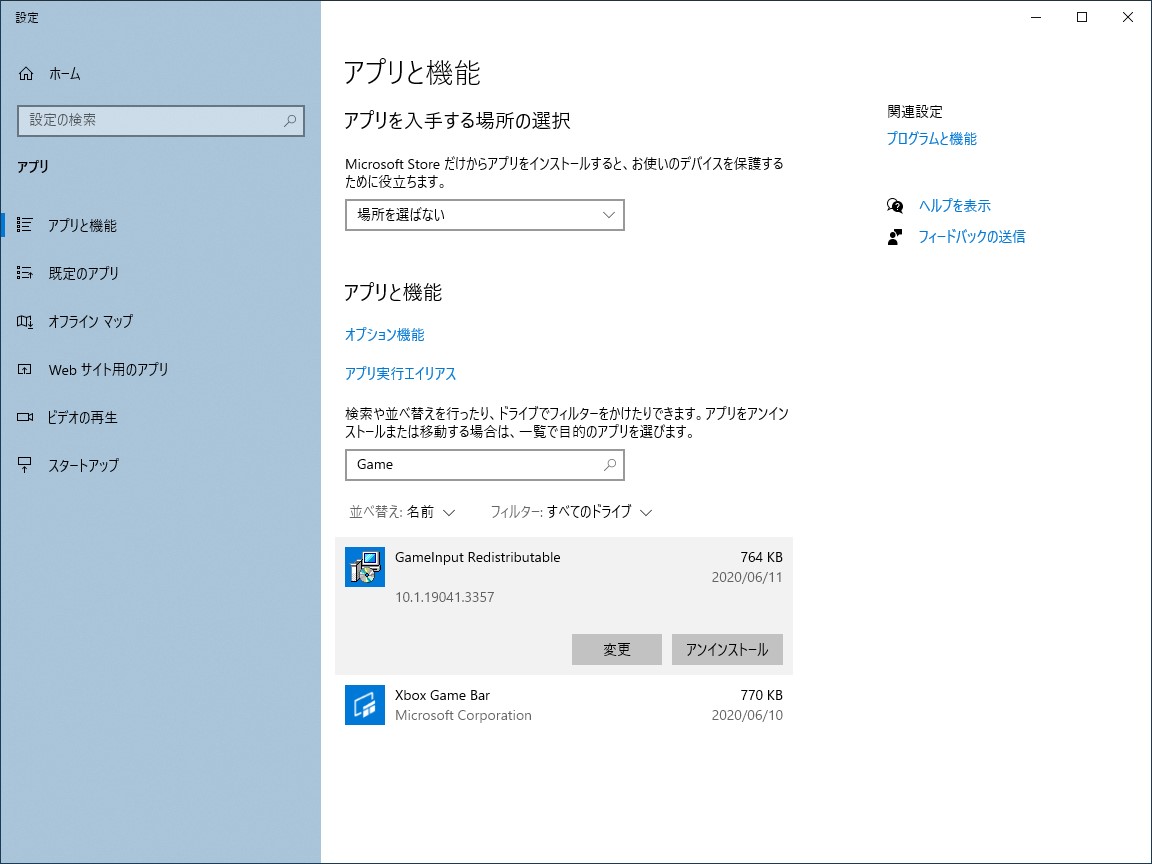Click the Xbox Game Bar app icon
The width and height of the screenshot is (1152, 864).
364,705
